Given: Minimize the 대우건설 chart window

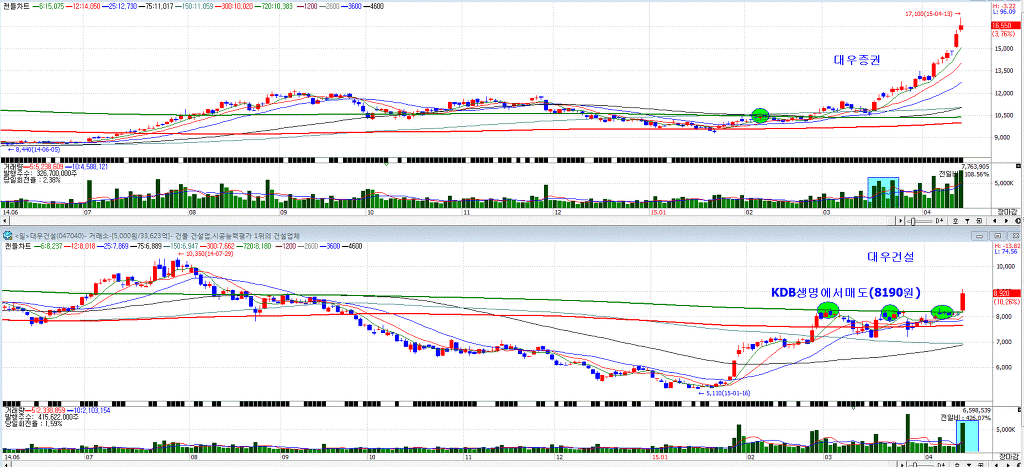Looking at the screenshot, I should tap(980, 236).
